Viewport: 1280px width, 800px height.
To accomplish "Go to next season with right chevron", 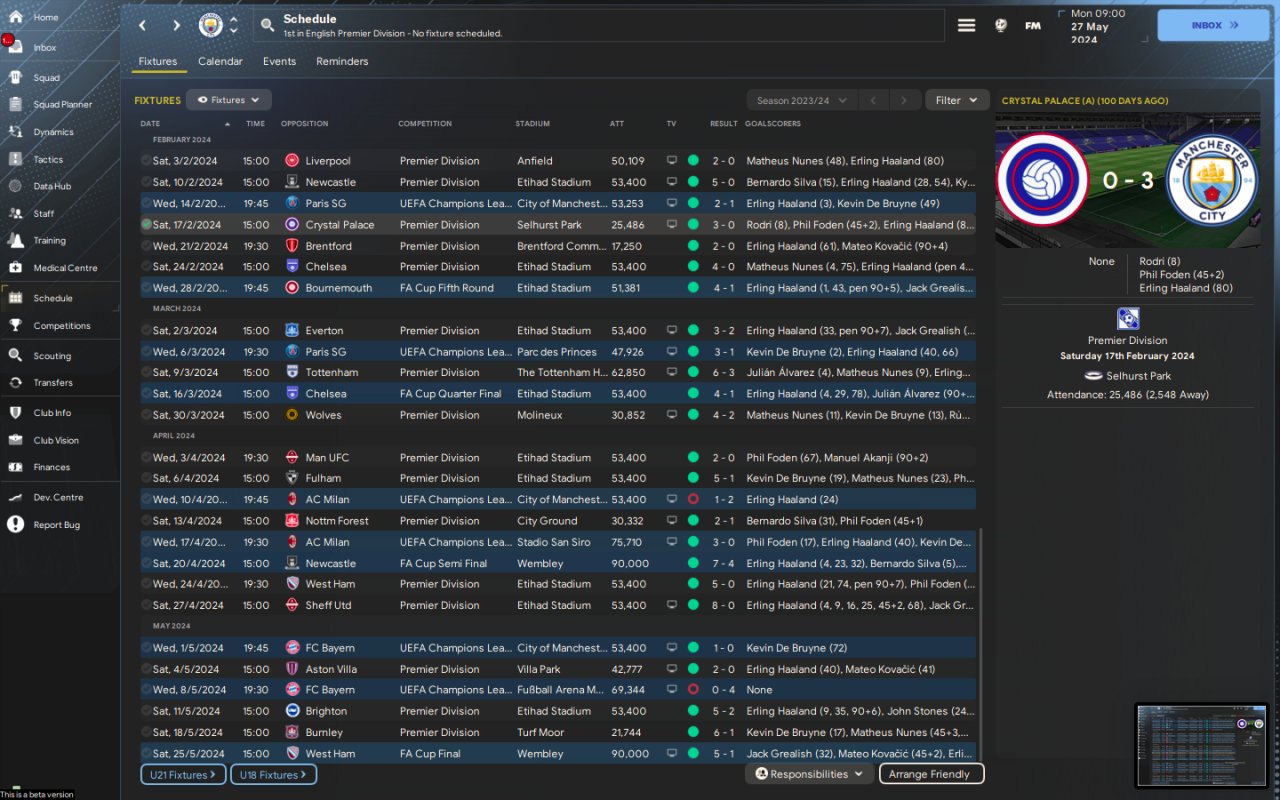I will click(x=904, y=100).
